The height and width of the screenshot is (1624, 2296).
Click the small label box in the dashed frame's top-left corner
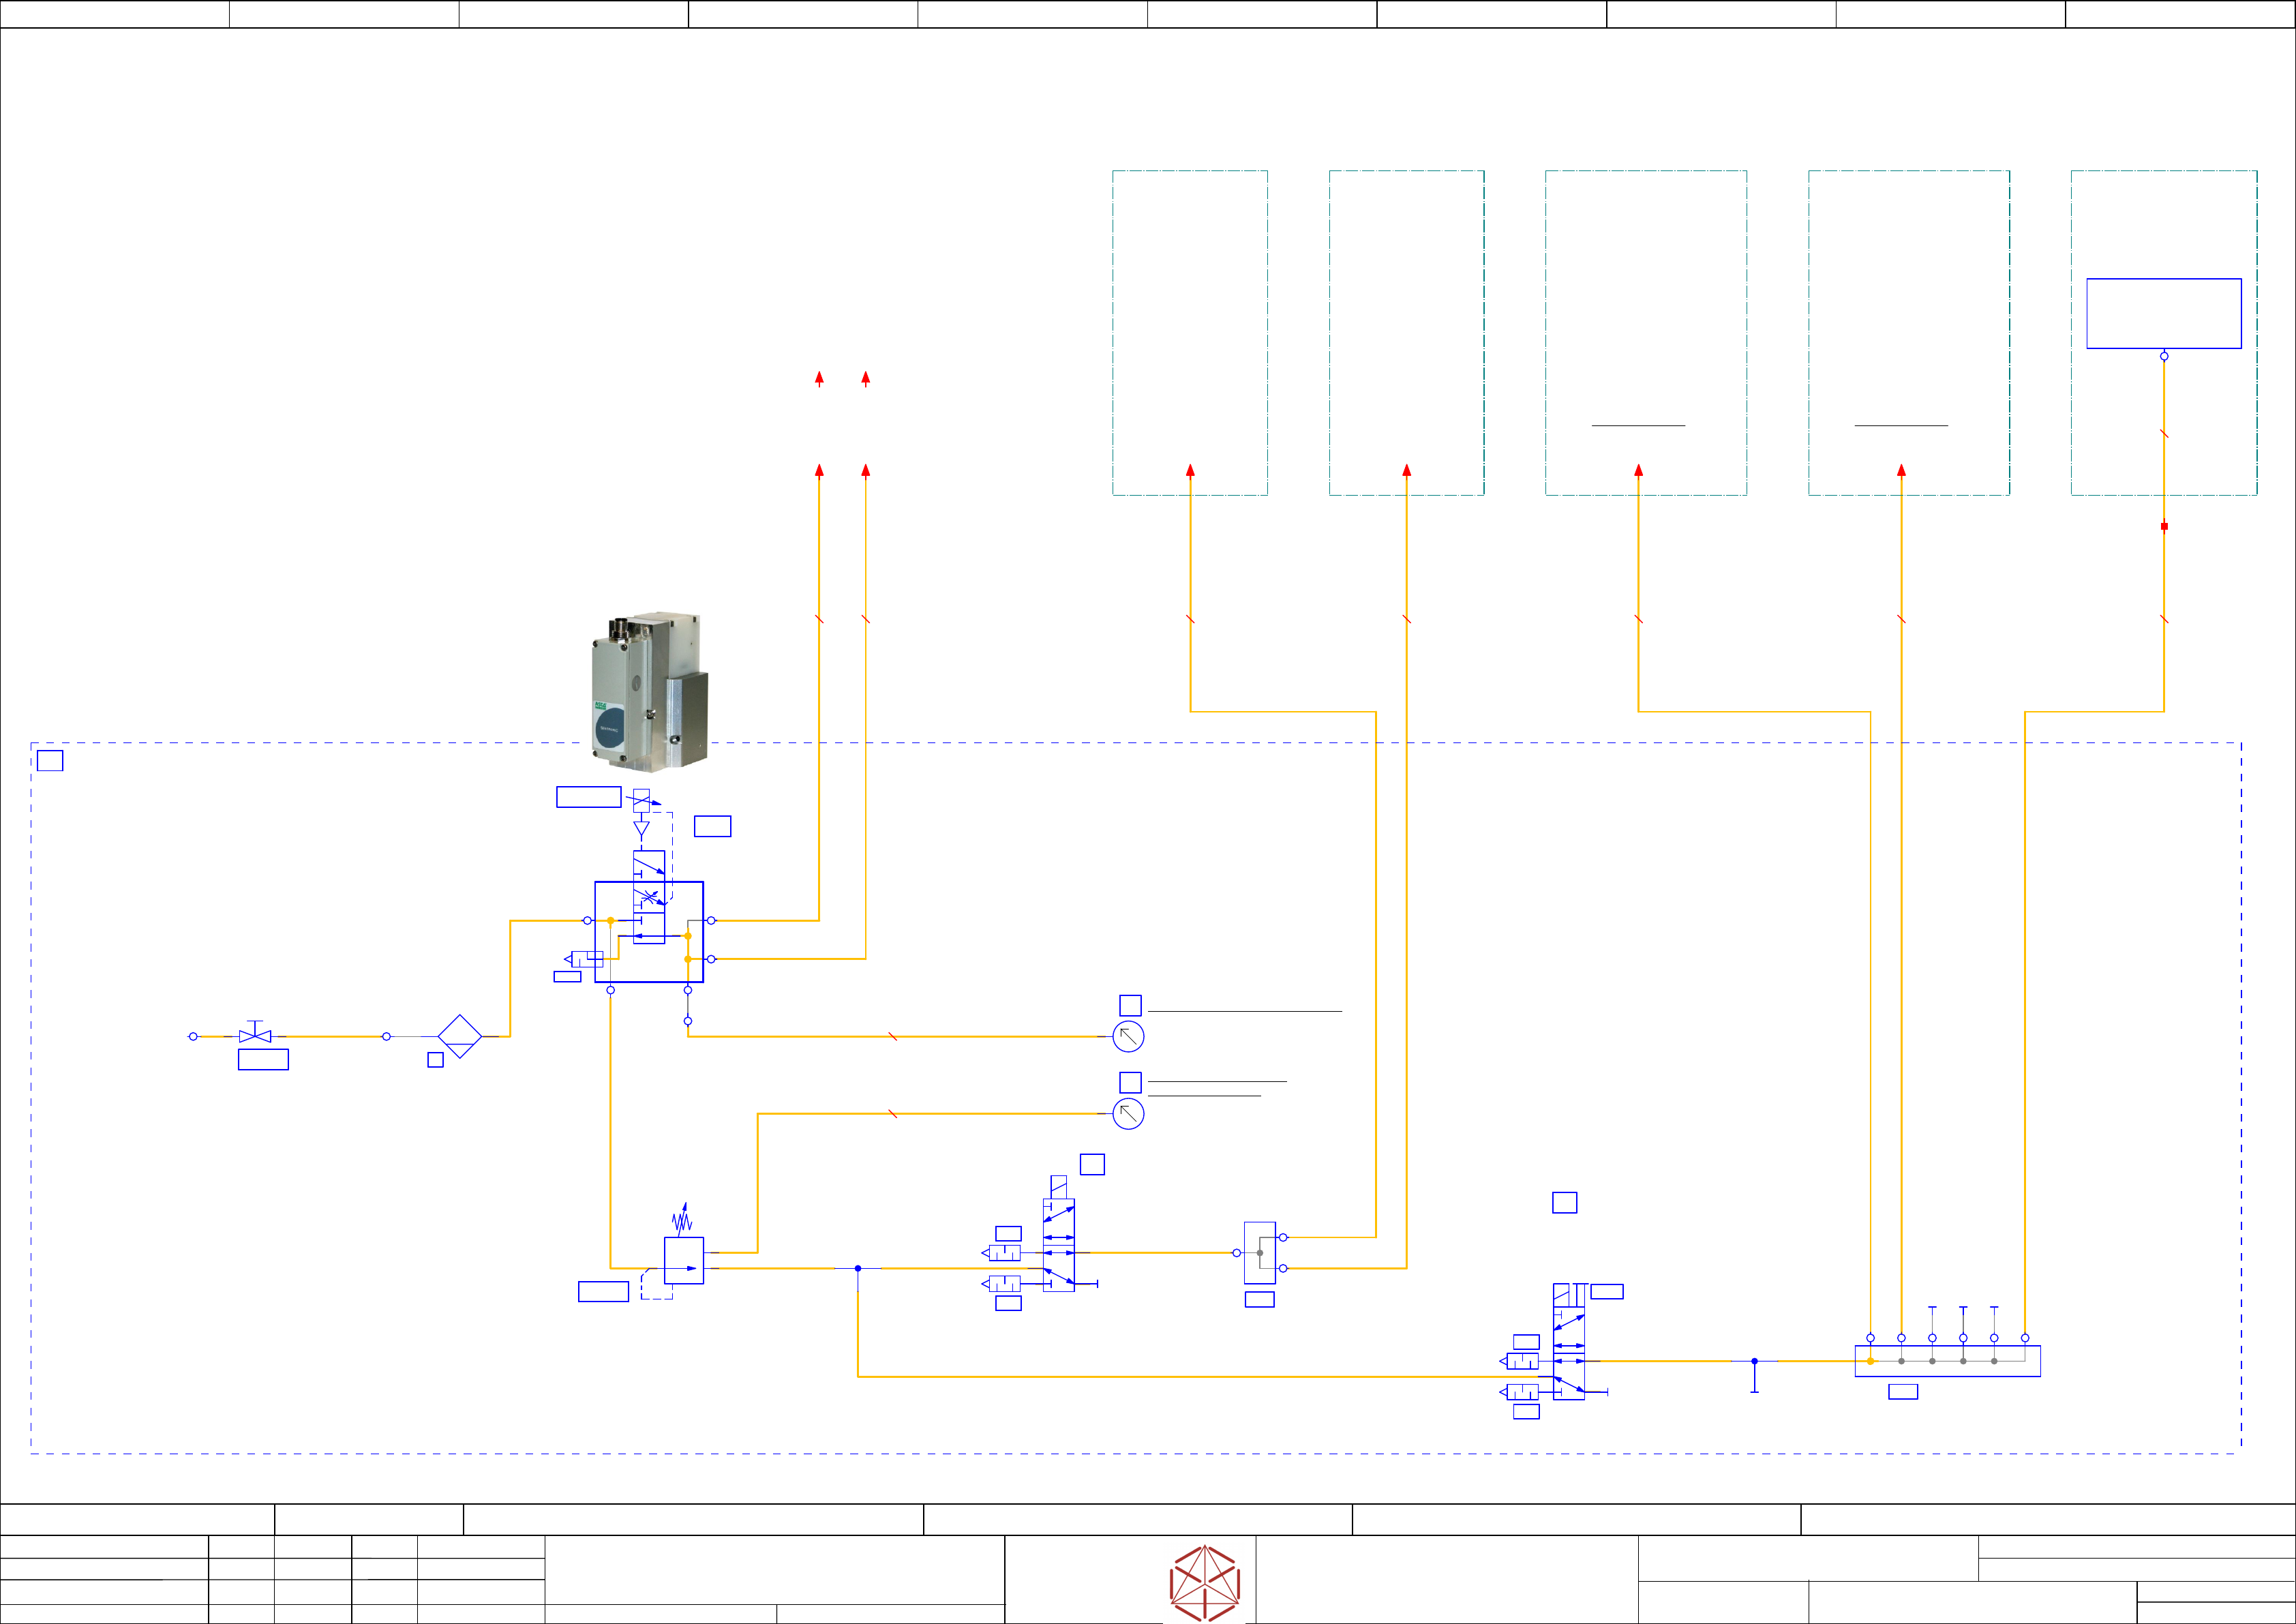click(x=50, y=761)
